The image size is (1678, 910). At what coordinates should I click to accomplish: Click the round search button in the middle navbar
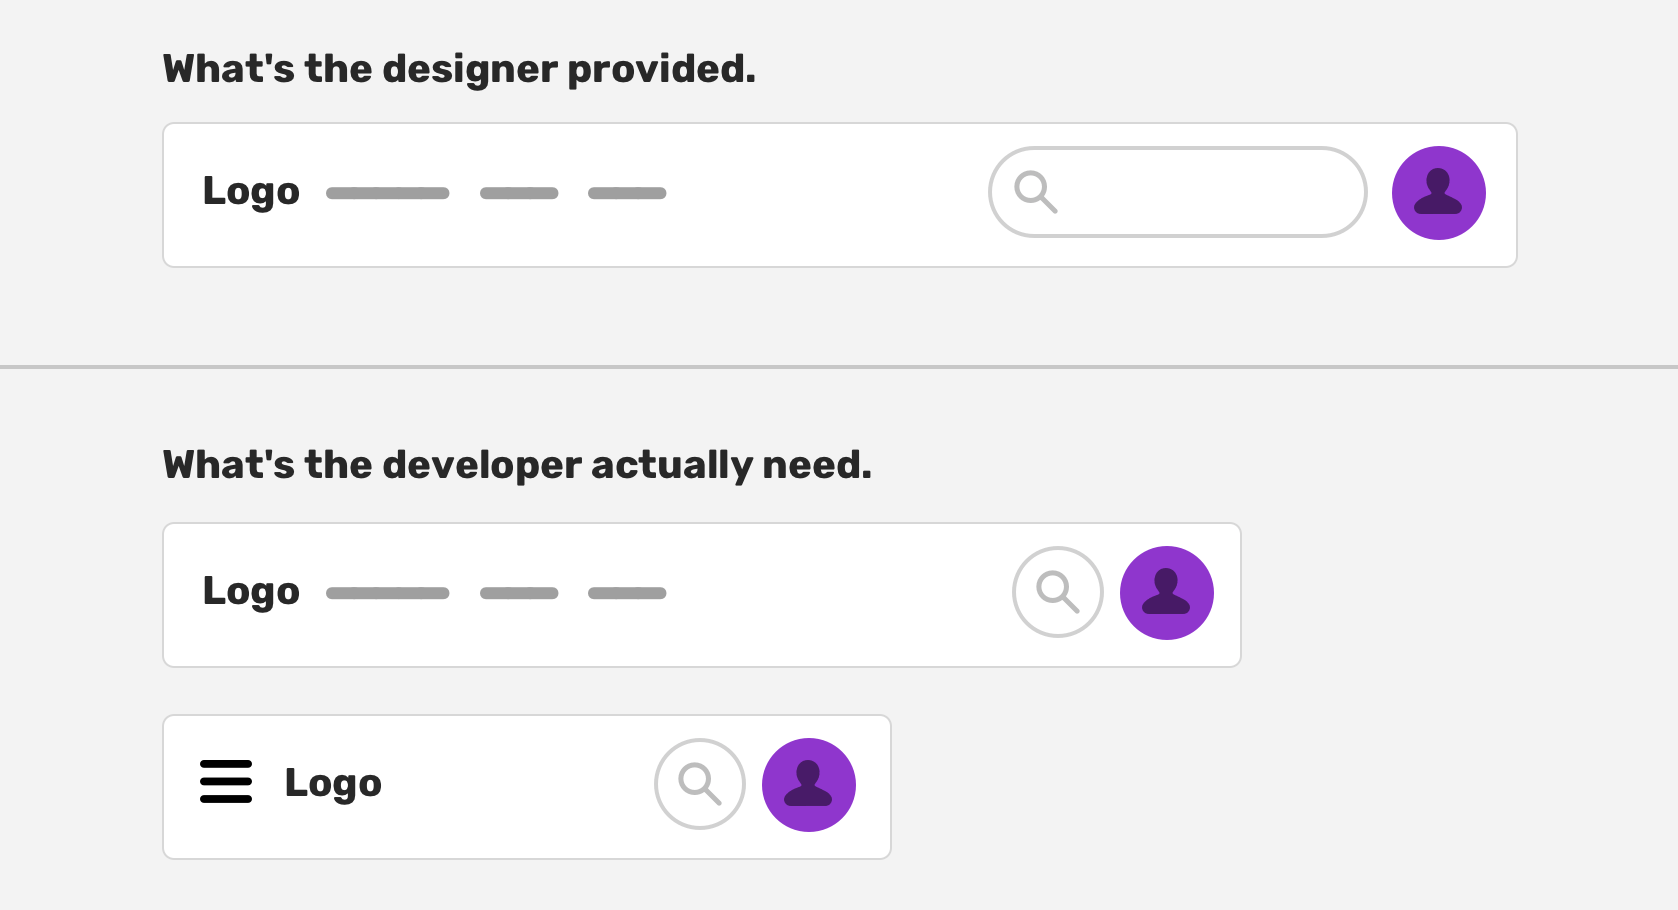point(1057,592)
